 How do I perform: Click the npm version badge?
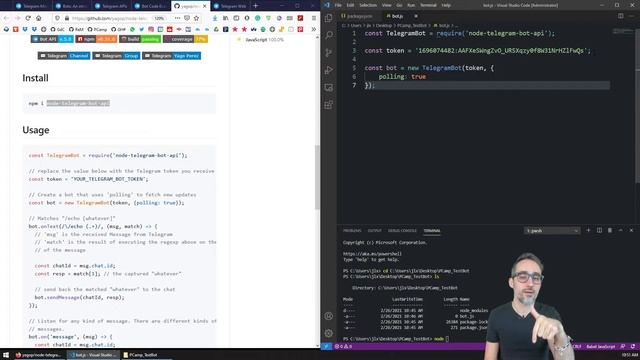pyautogui.click(x=97, y=39)
